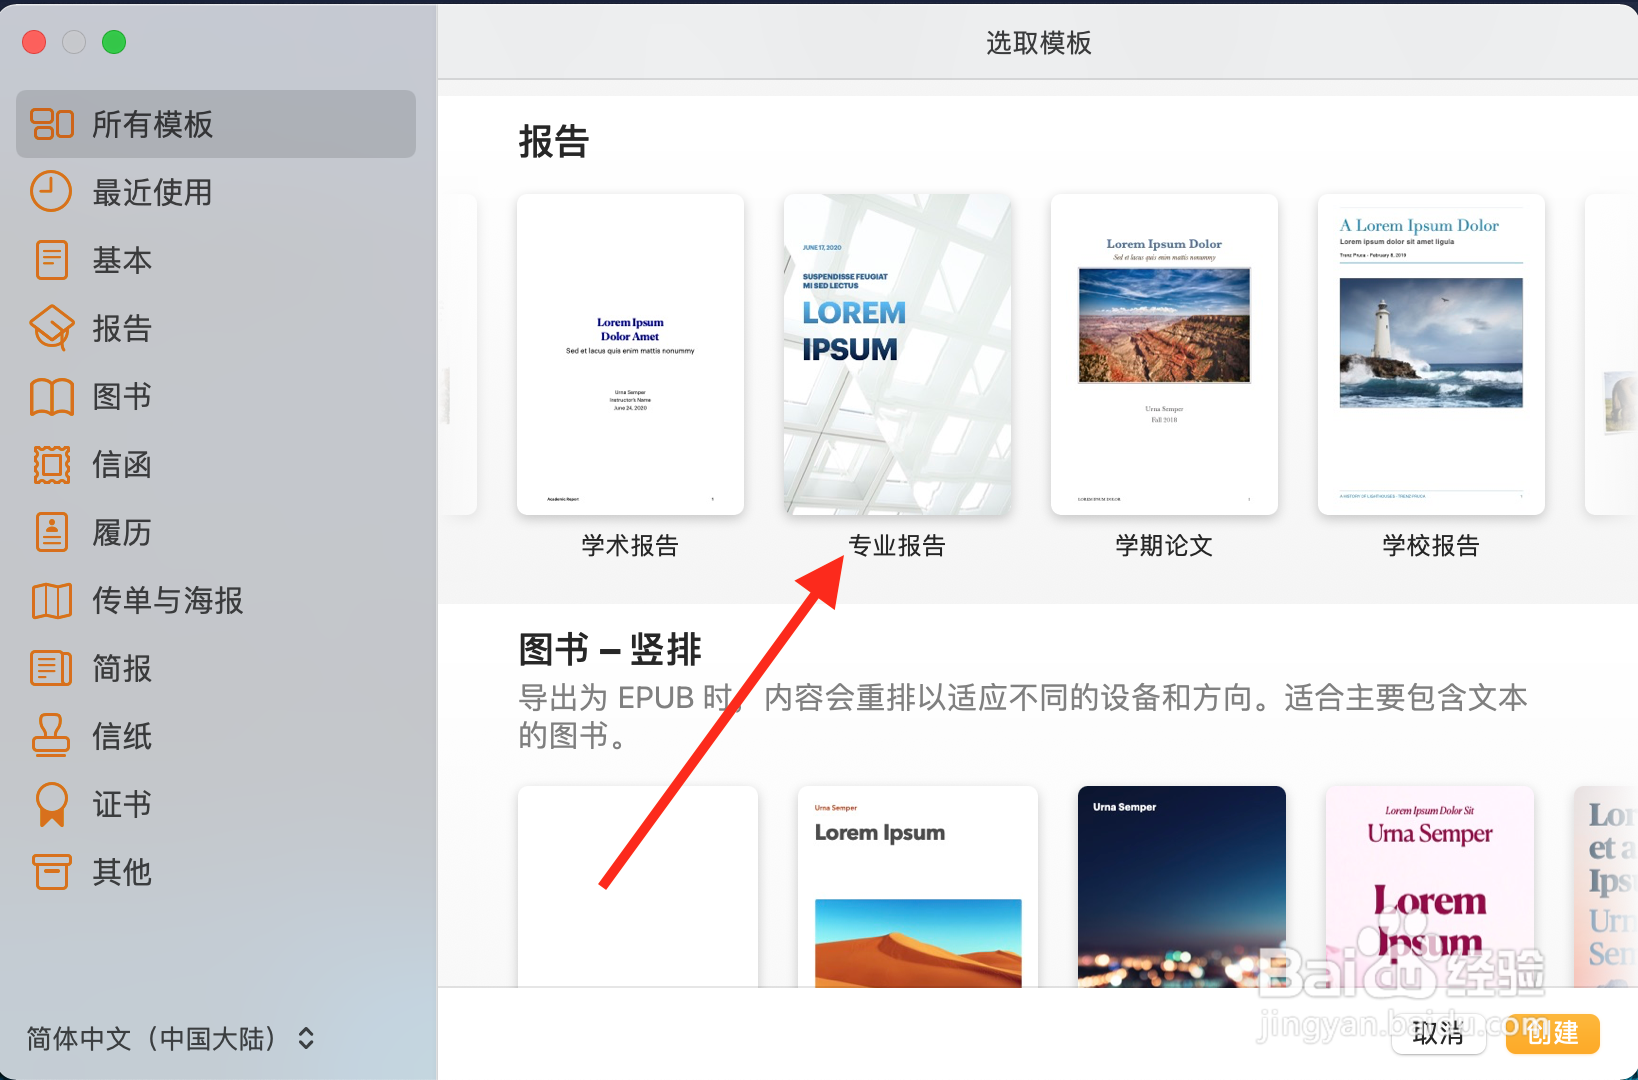Image resolution: width=1638 pixels, height=1080 pixels.
Task: Click the 取消 button
Action: pos(1438,1034)
